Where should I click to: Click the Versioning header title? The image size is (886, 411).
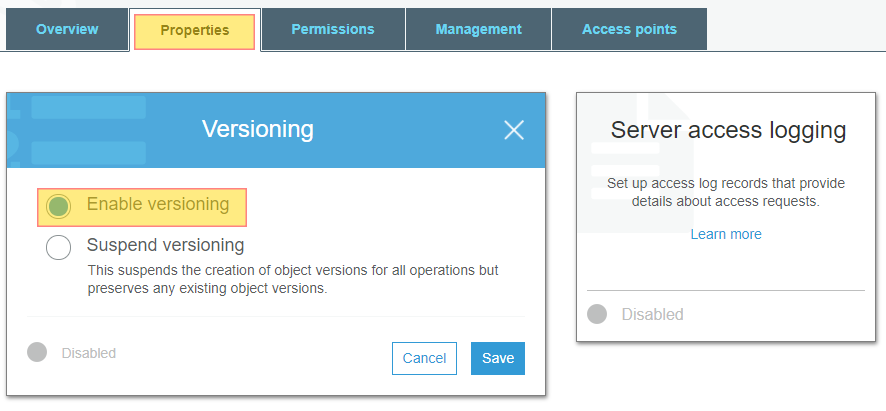[x=258, y=129]
